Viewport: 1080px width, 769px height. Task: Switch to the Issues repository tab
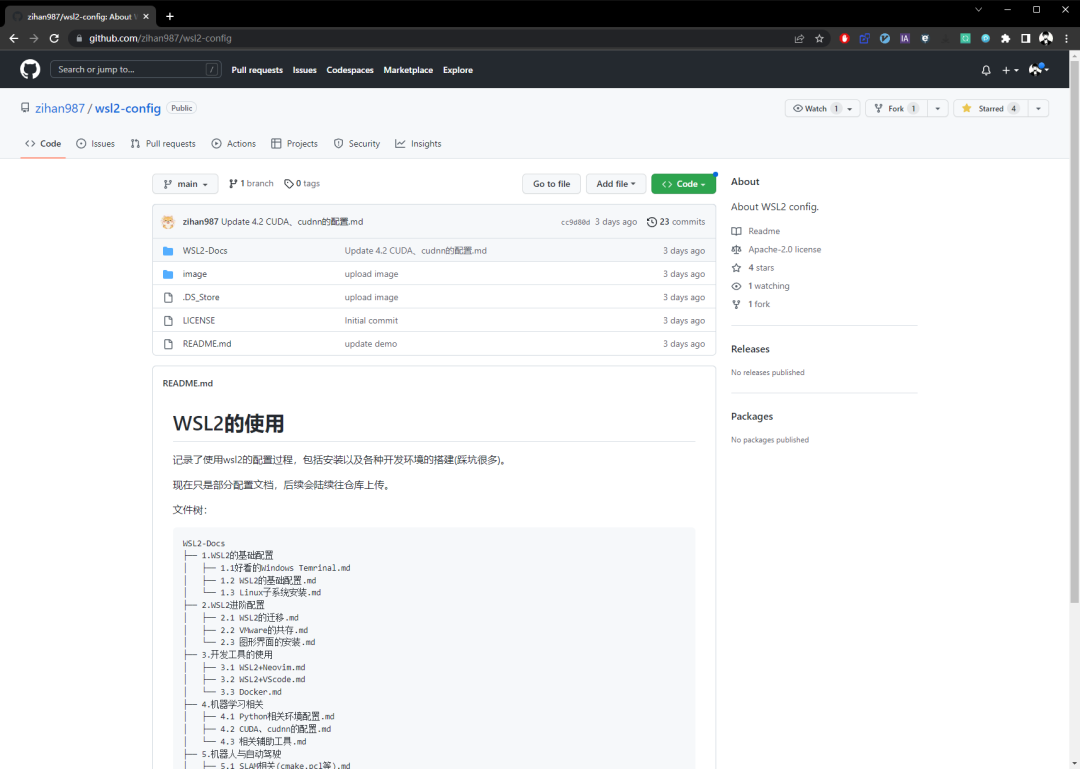tap(96, 144)
